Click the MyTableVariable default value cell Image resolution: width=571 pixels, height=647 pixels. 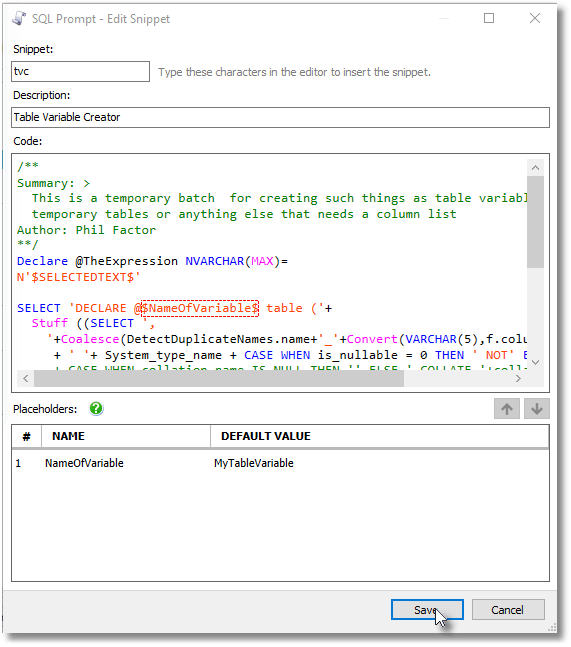click(x=254, y=463)
